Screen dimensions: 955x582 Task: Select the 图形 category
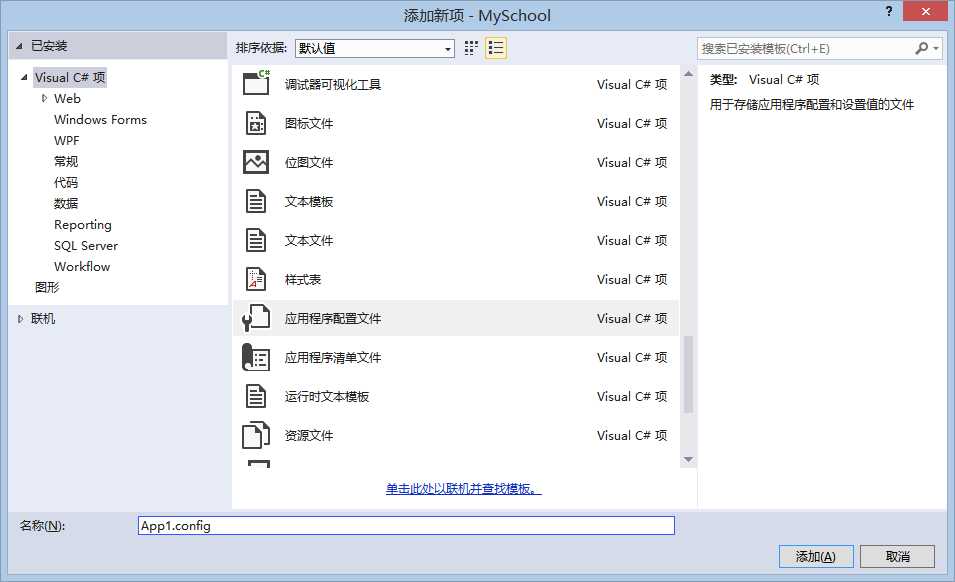47,287
